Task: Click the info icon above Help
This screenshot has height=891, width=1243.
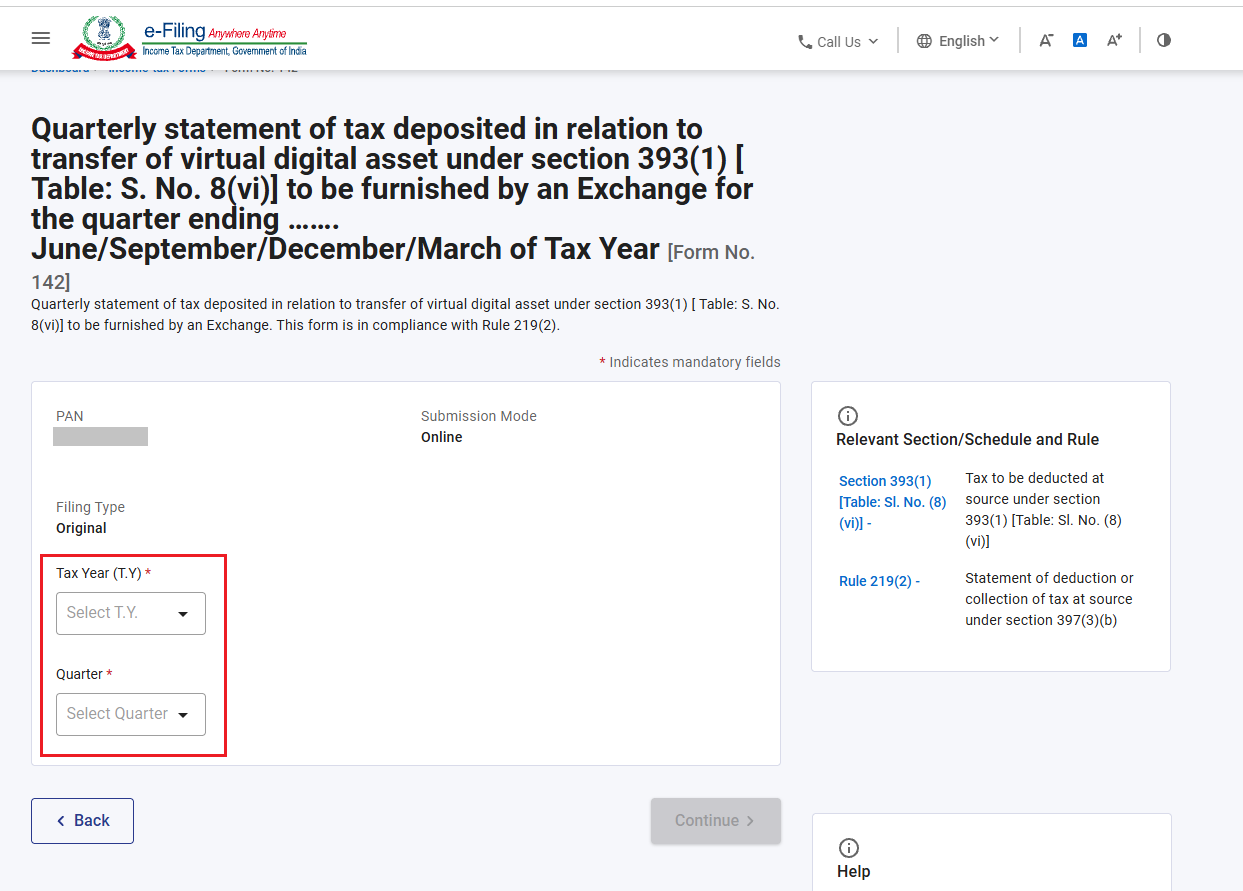Action: 849,848
